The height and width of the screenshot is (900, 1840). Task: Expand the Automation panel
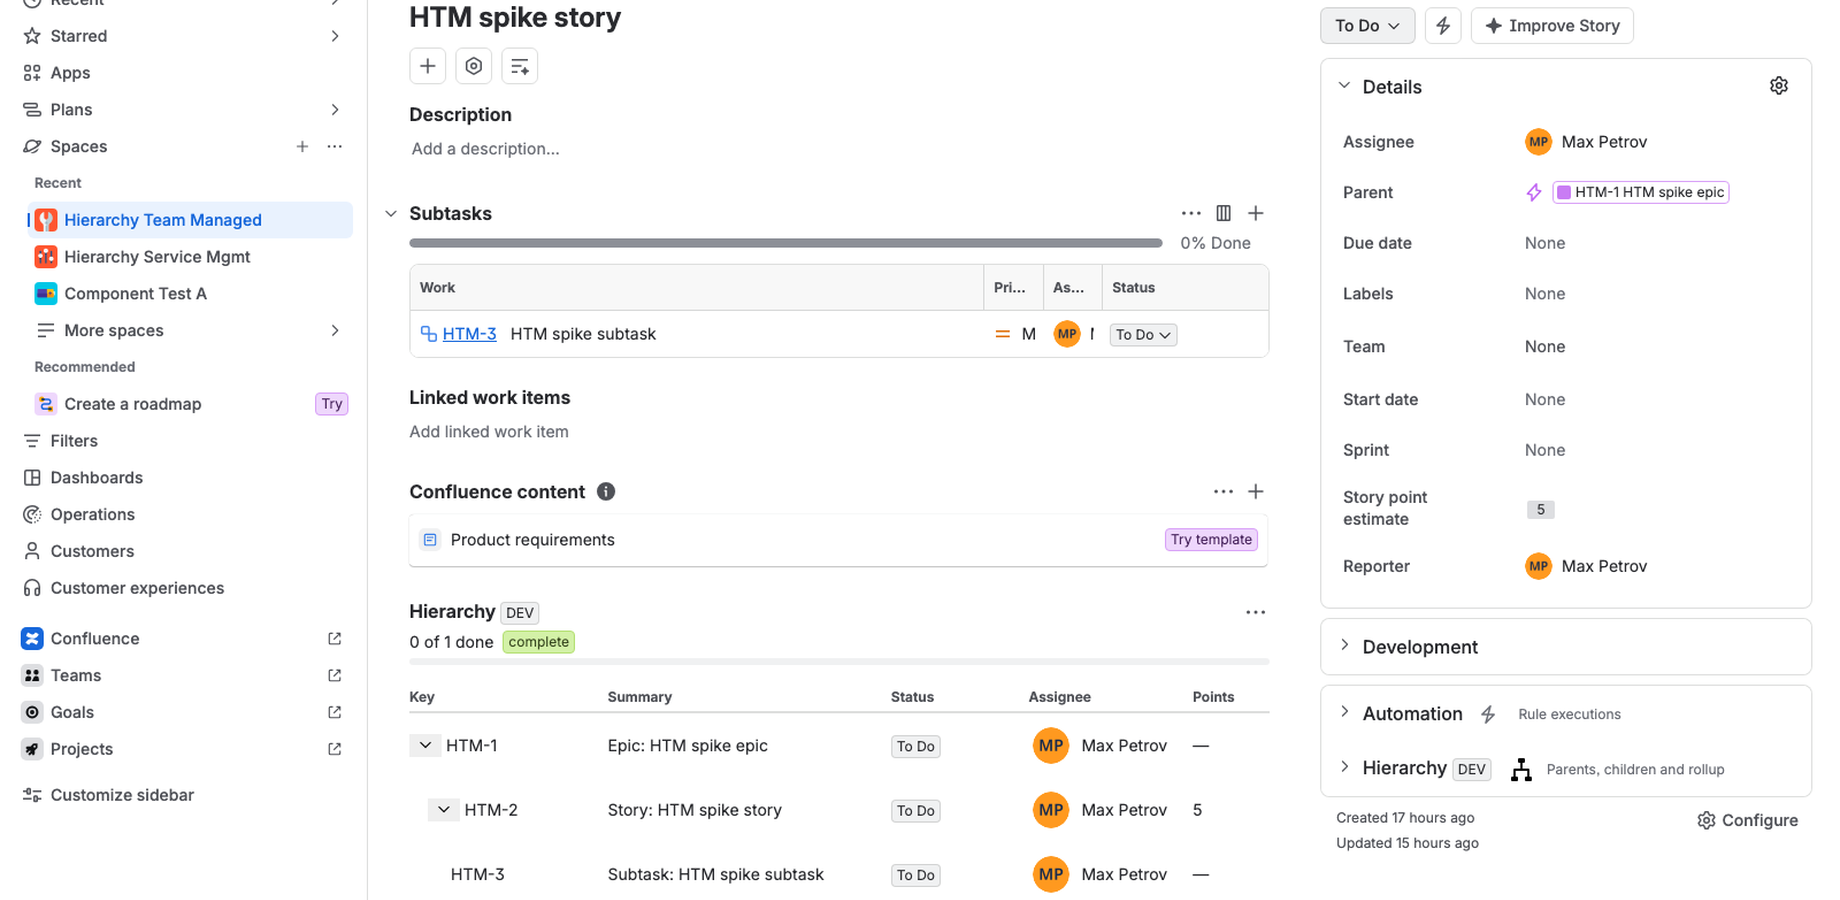coord(1345,713)
